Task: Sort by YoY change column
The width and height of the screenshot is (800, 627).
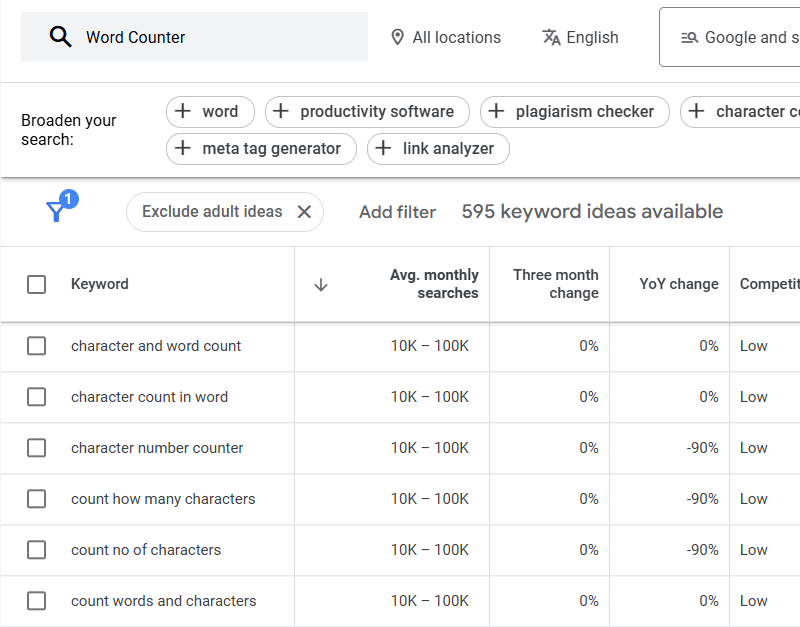Action: click(679, 284)
